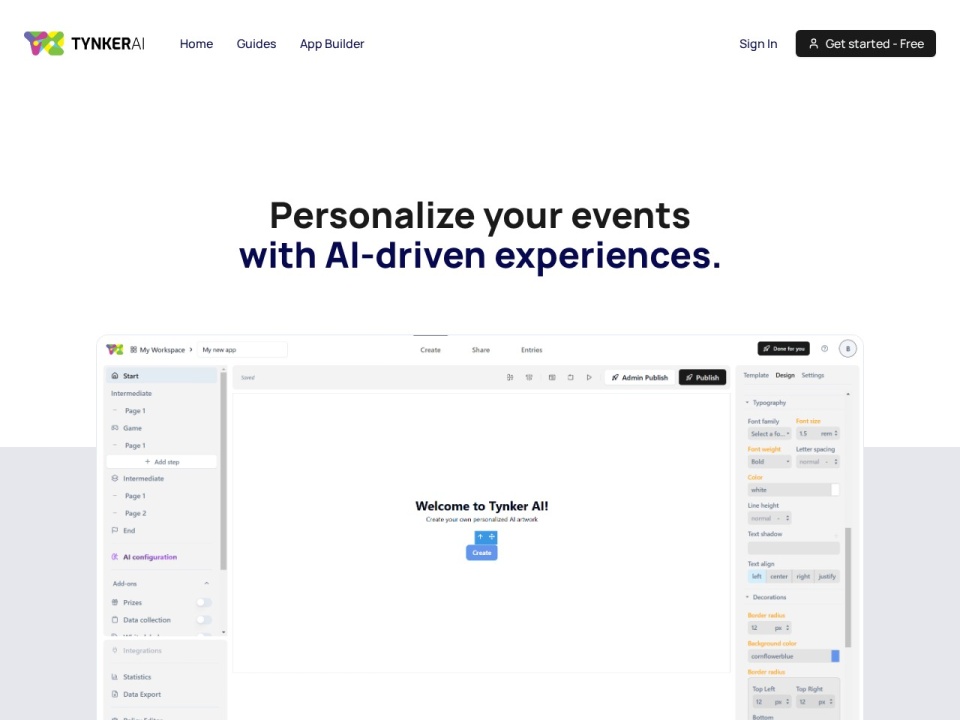Click the My Workspace grid icon

pos(133,350)
